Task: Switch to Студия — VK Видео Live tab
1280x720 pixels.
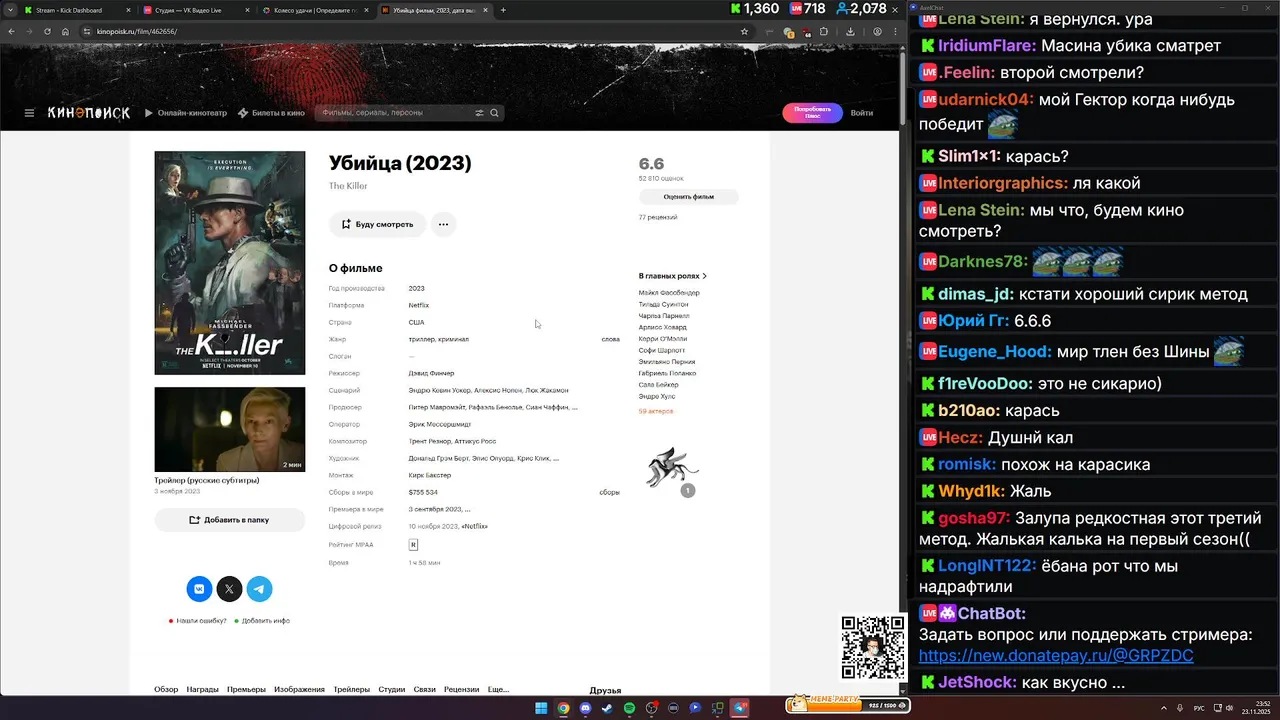Action: (x=195, y=10)
